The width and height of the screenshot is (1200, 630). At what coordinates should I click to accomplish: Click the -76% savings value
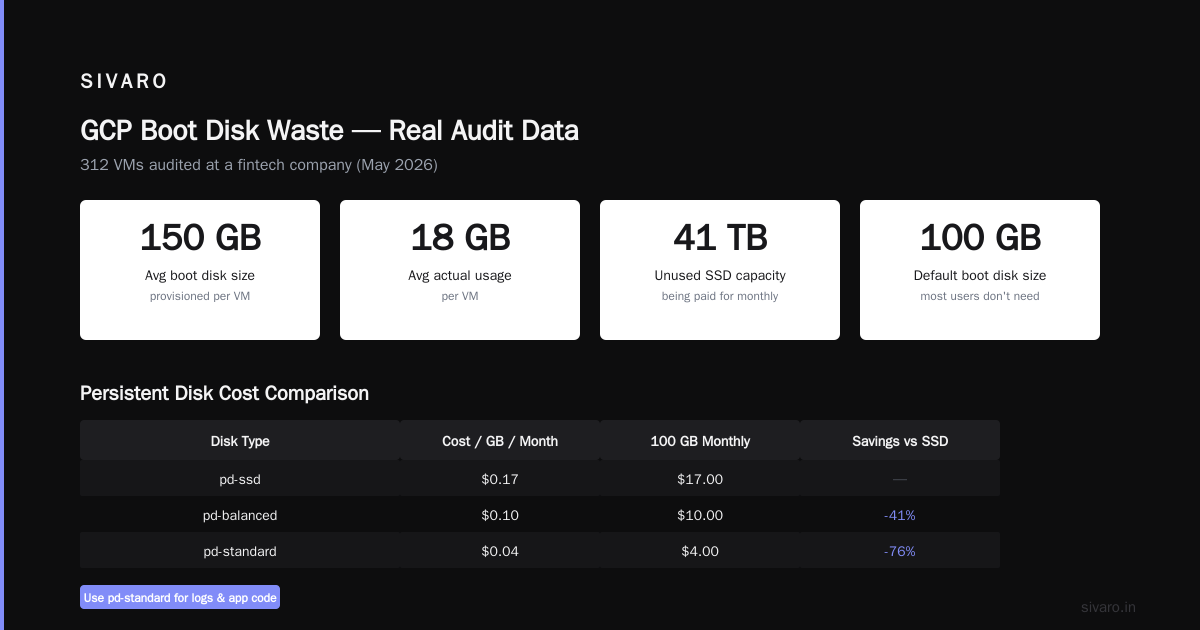(900, 551)
